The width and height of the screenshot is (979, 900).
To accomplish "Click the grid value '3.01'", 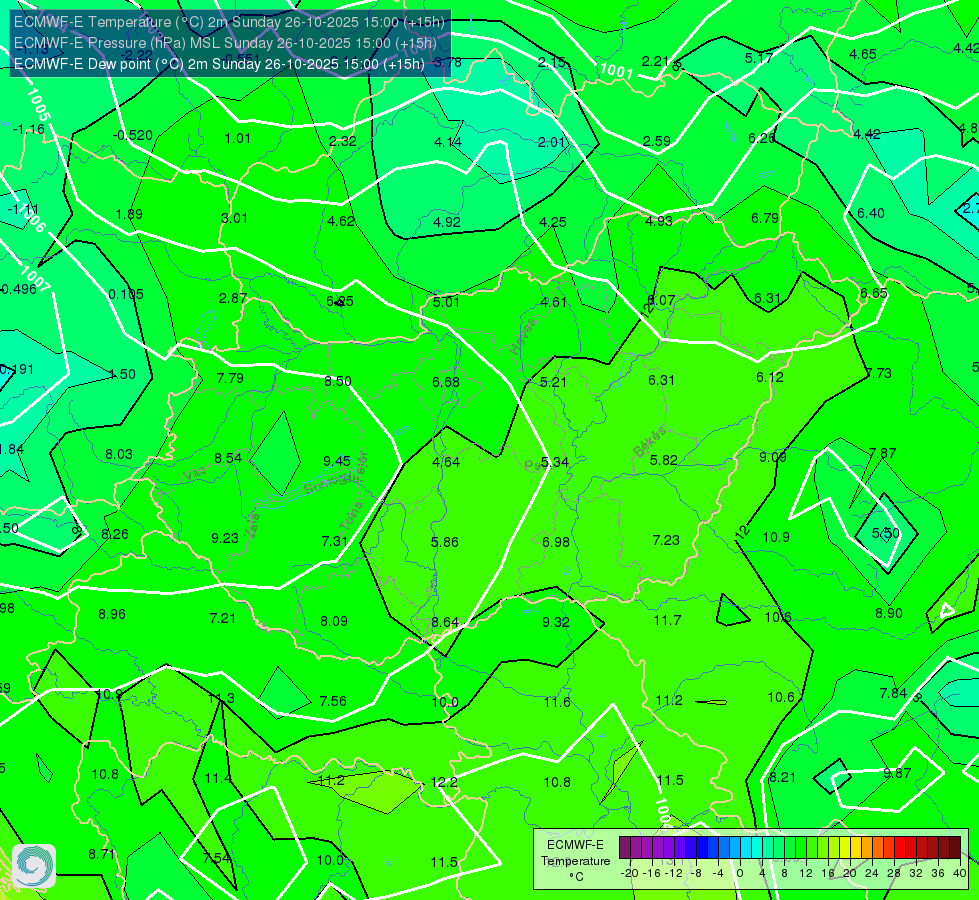I will coord(234,218).
